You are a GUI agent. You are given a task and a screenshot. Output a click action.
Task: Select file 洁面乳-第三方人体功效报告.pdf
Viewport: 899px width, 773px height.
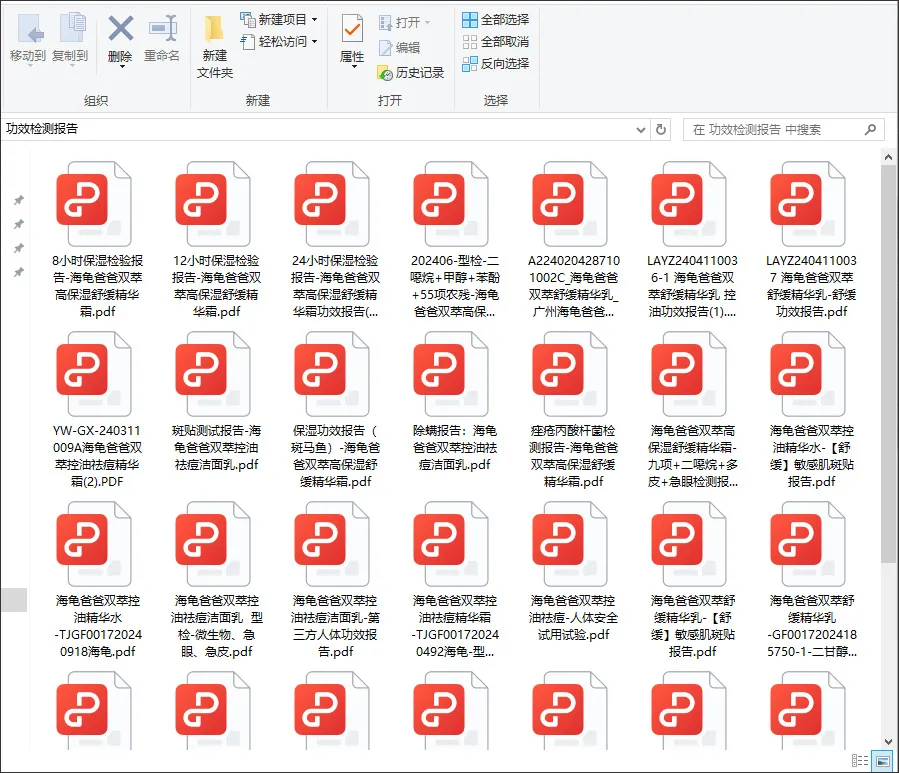coord(335,580)
